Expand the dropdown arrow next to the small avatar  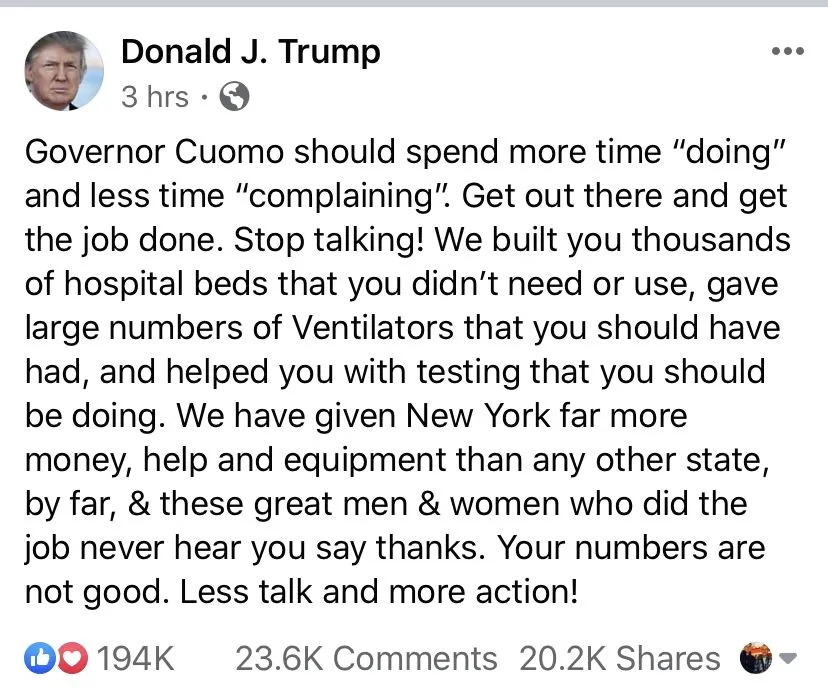pyautogui.click(x=787, y=659)
